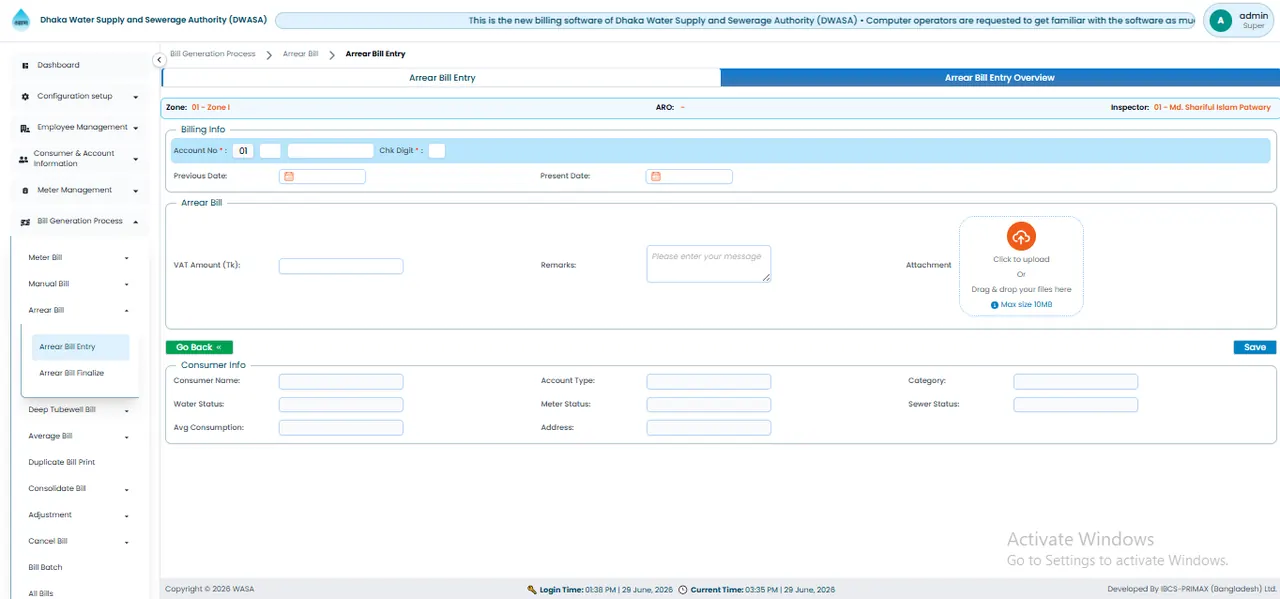This screenshot has height=599, width=1280.
Task: Click the key icon beside Login Time
Action: coord(532,590)
